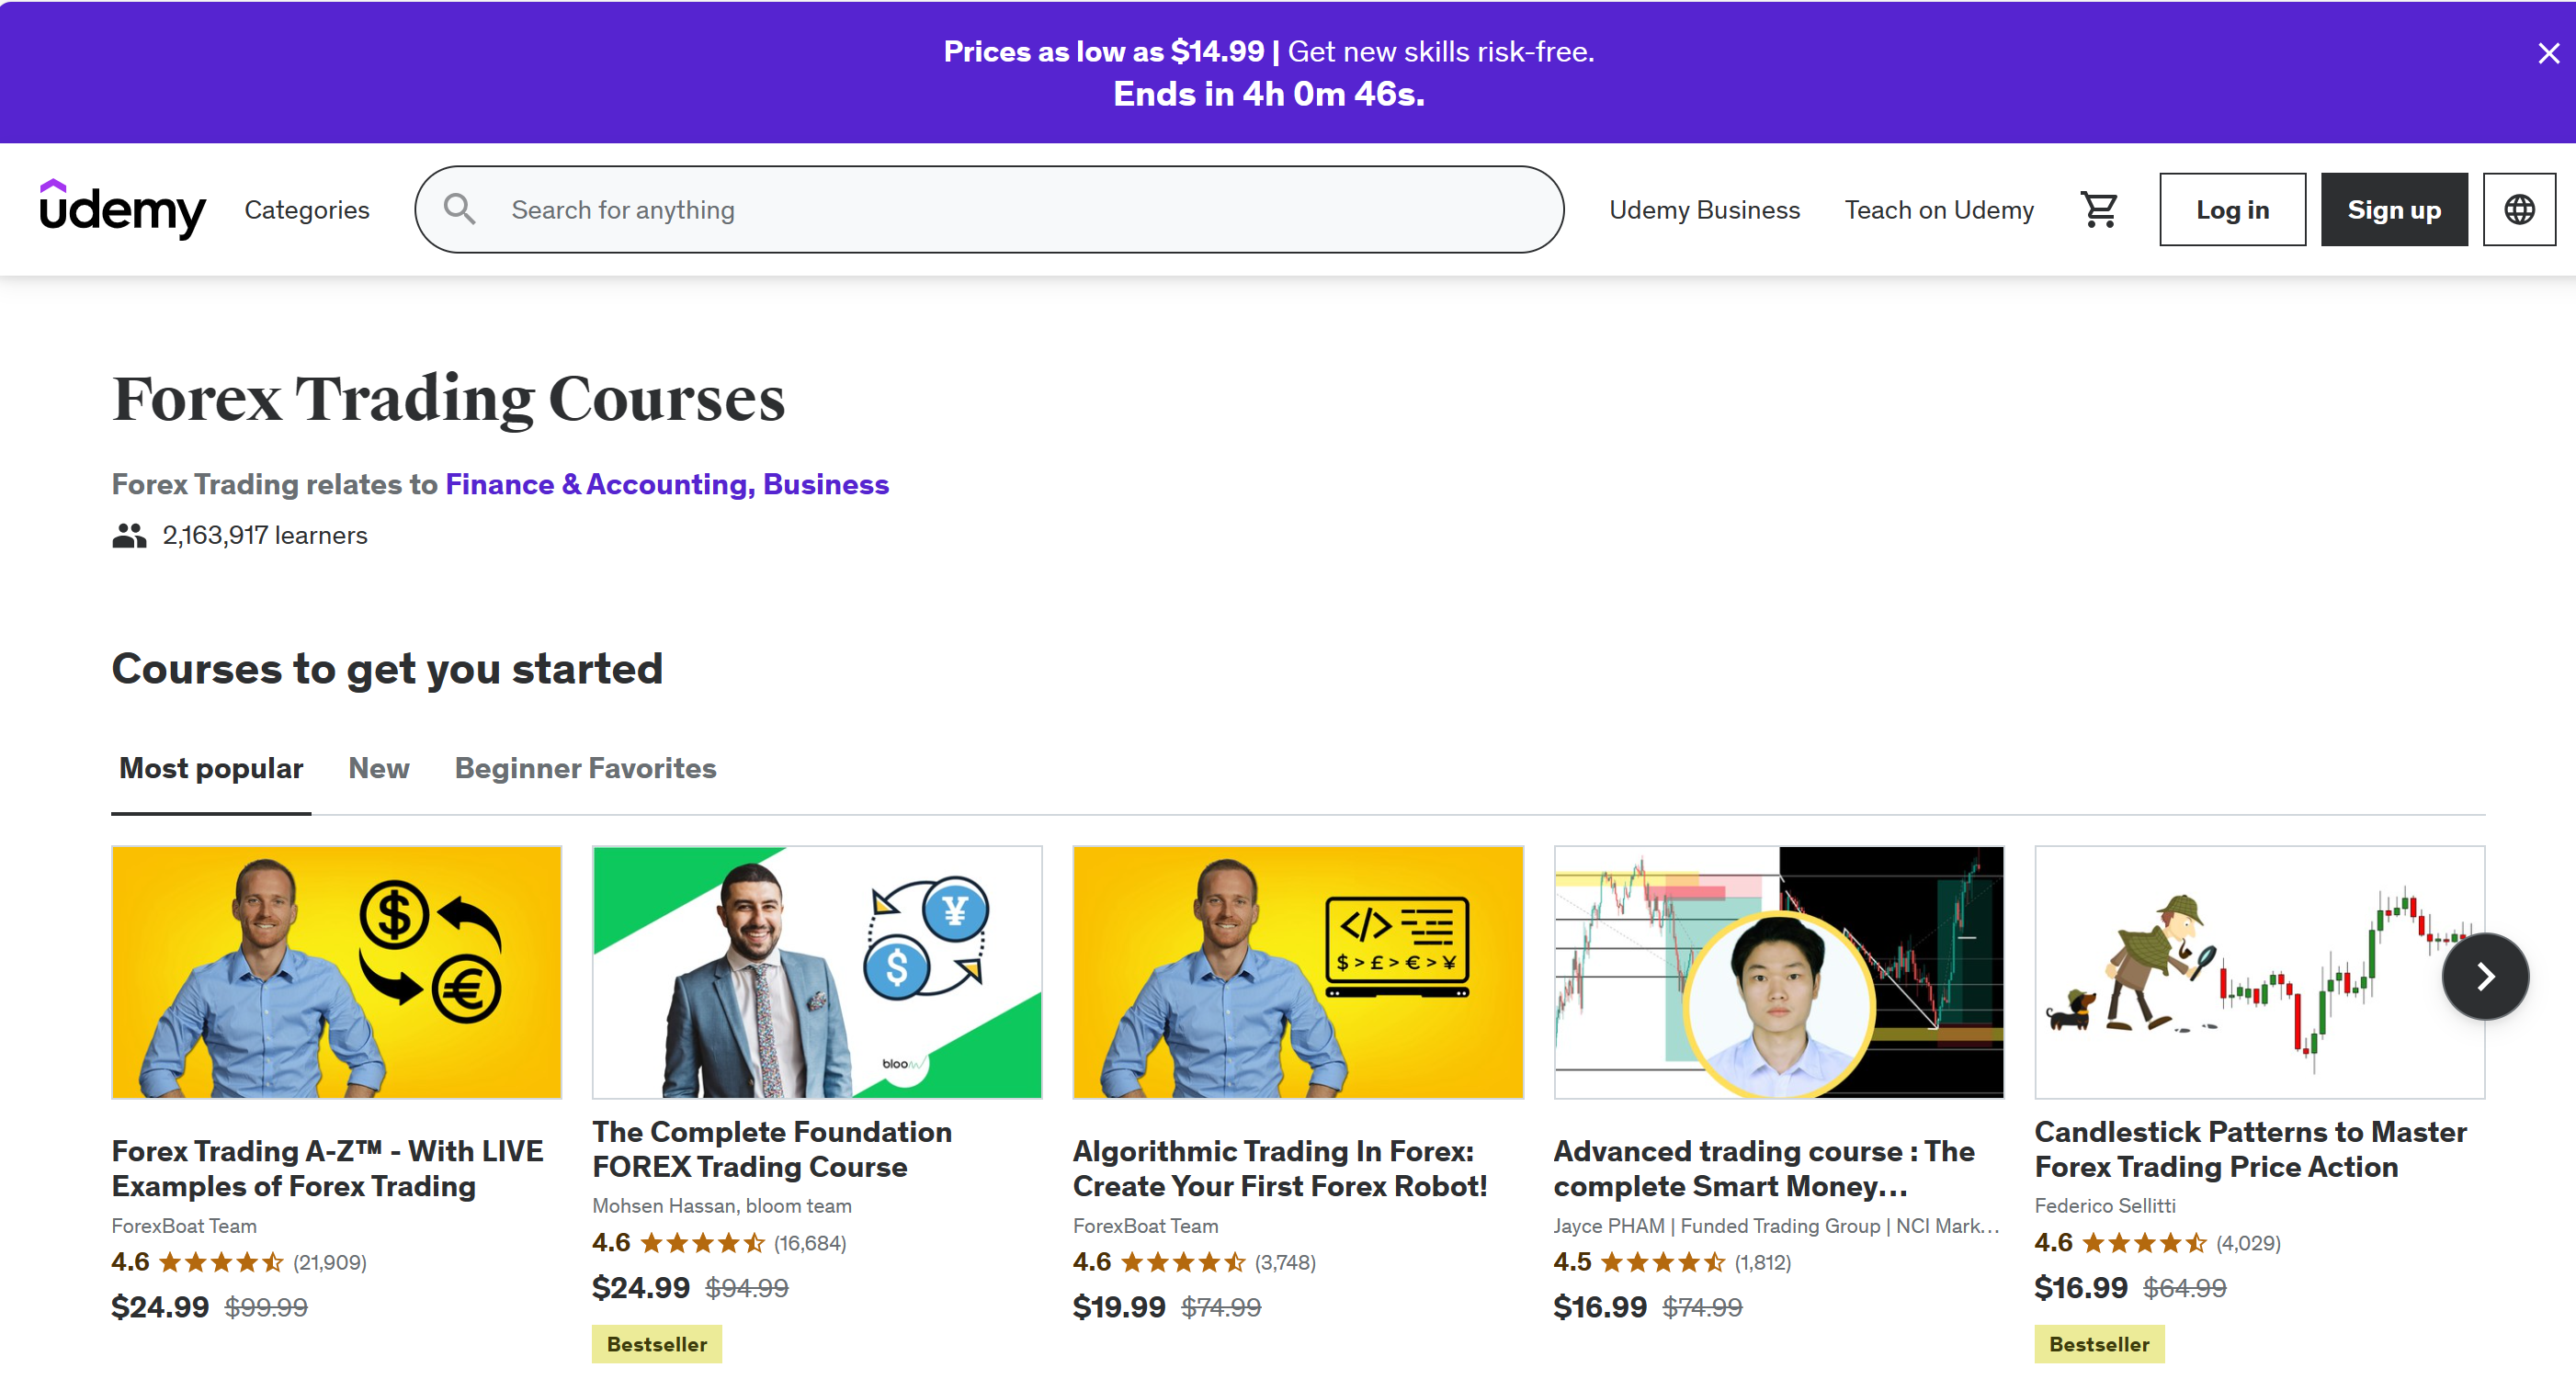Open Advanced trading course thumbnail
The width and height of the screenshot is (2576, 1379).
[x=1778, y=971]
